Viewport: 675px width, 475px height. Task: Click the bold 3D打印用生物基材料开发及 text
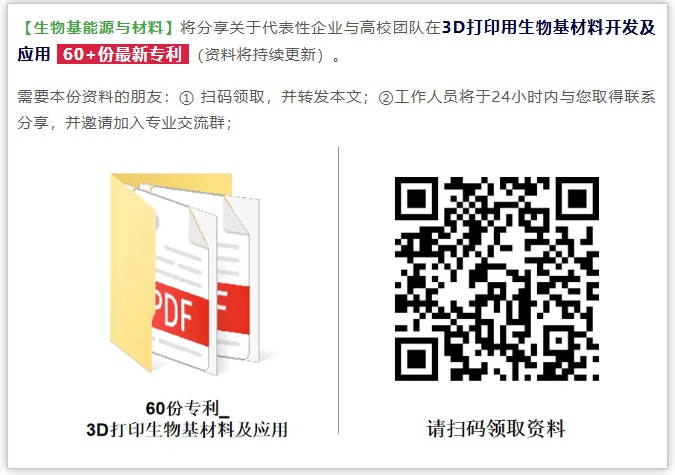click(x=549, y=28)
